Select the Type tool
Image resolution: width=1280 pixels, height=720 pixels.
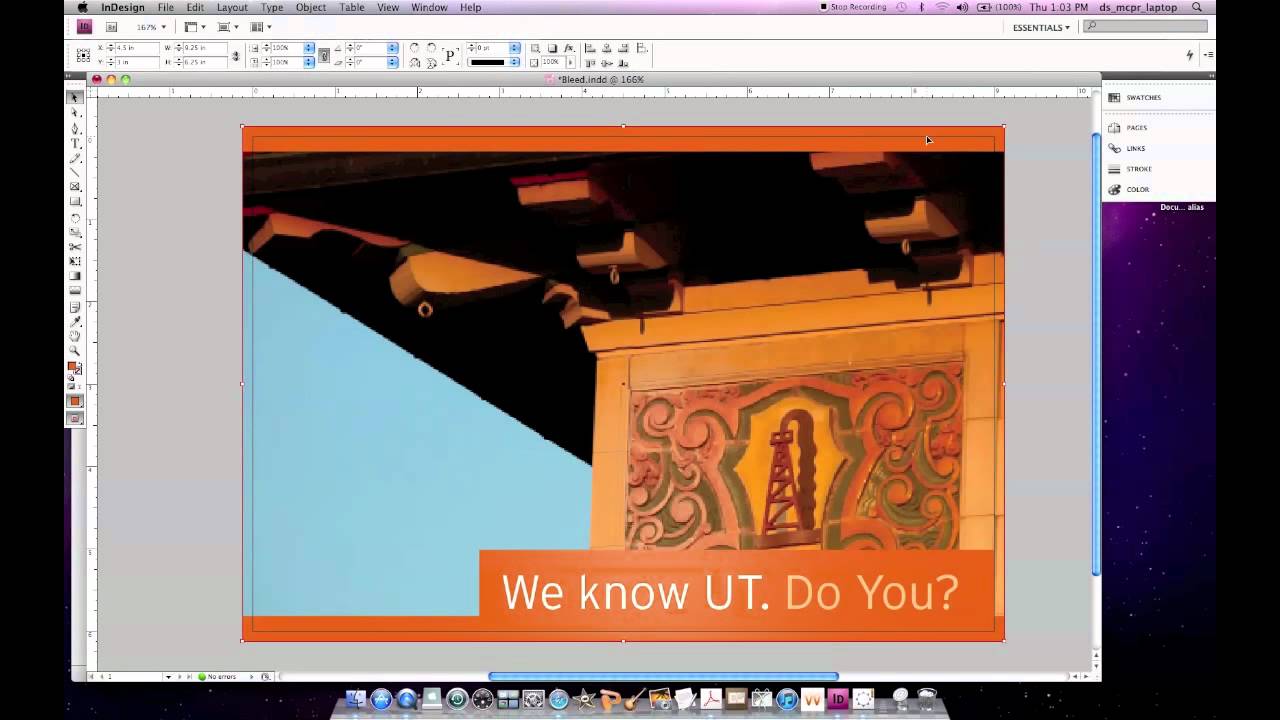coord(75,144)
